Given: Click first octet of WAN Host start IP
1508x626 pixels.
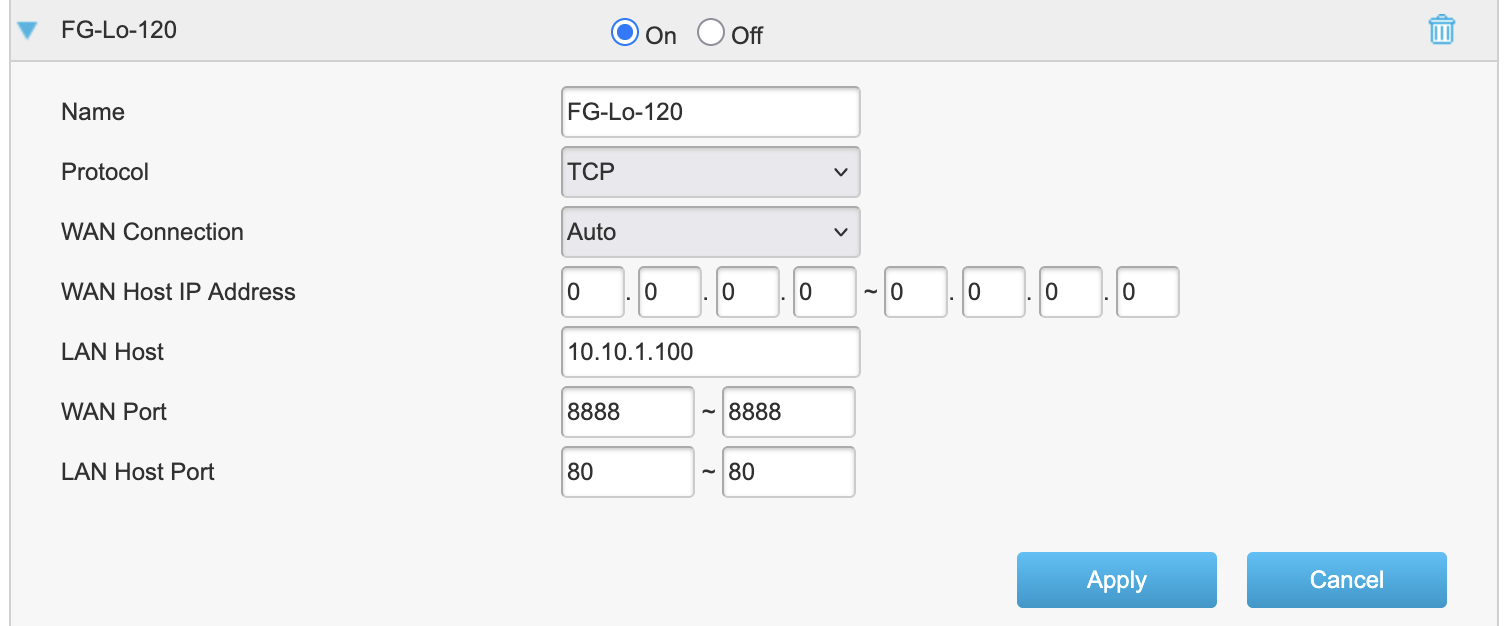Looking at the screenshot, I should click(593, 292).
